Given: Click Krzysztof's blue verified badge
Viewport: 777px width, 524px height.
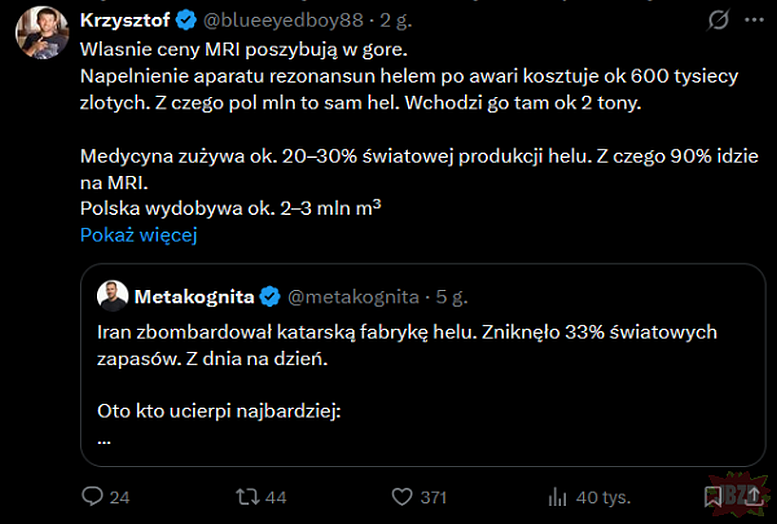Looking at the screenshot, I should [x=186, y=20].
